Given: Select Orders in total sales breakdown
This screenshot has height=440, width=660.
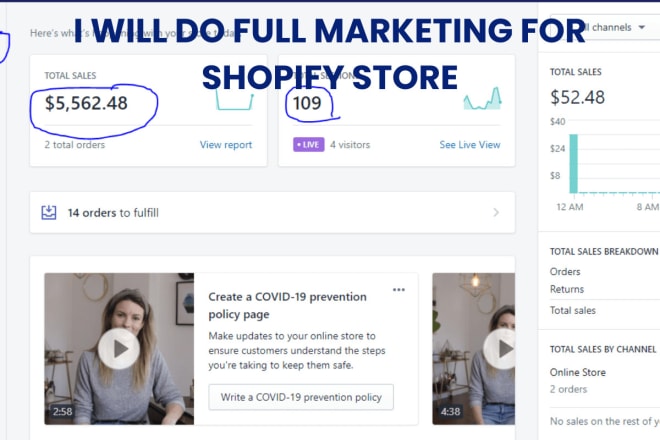Looking at the screenshot, I should pyautogui.click(x=565, y=272).
